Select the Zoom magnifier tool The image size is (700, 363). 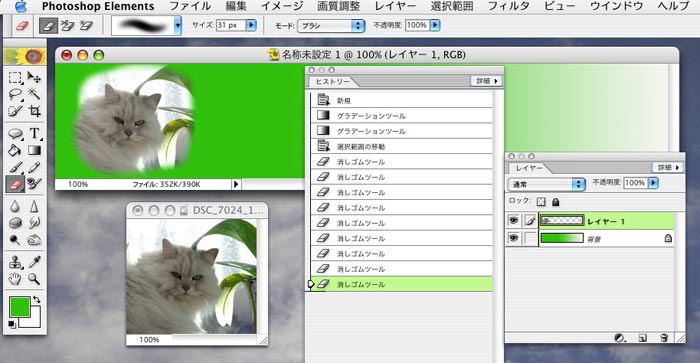(x=34, y=279)
